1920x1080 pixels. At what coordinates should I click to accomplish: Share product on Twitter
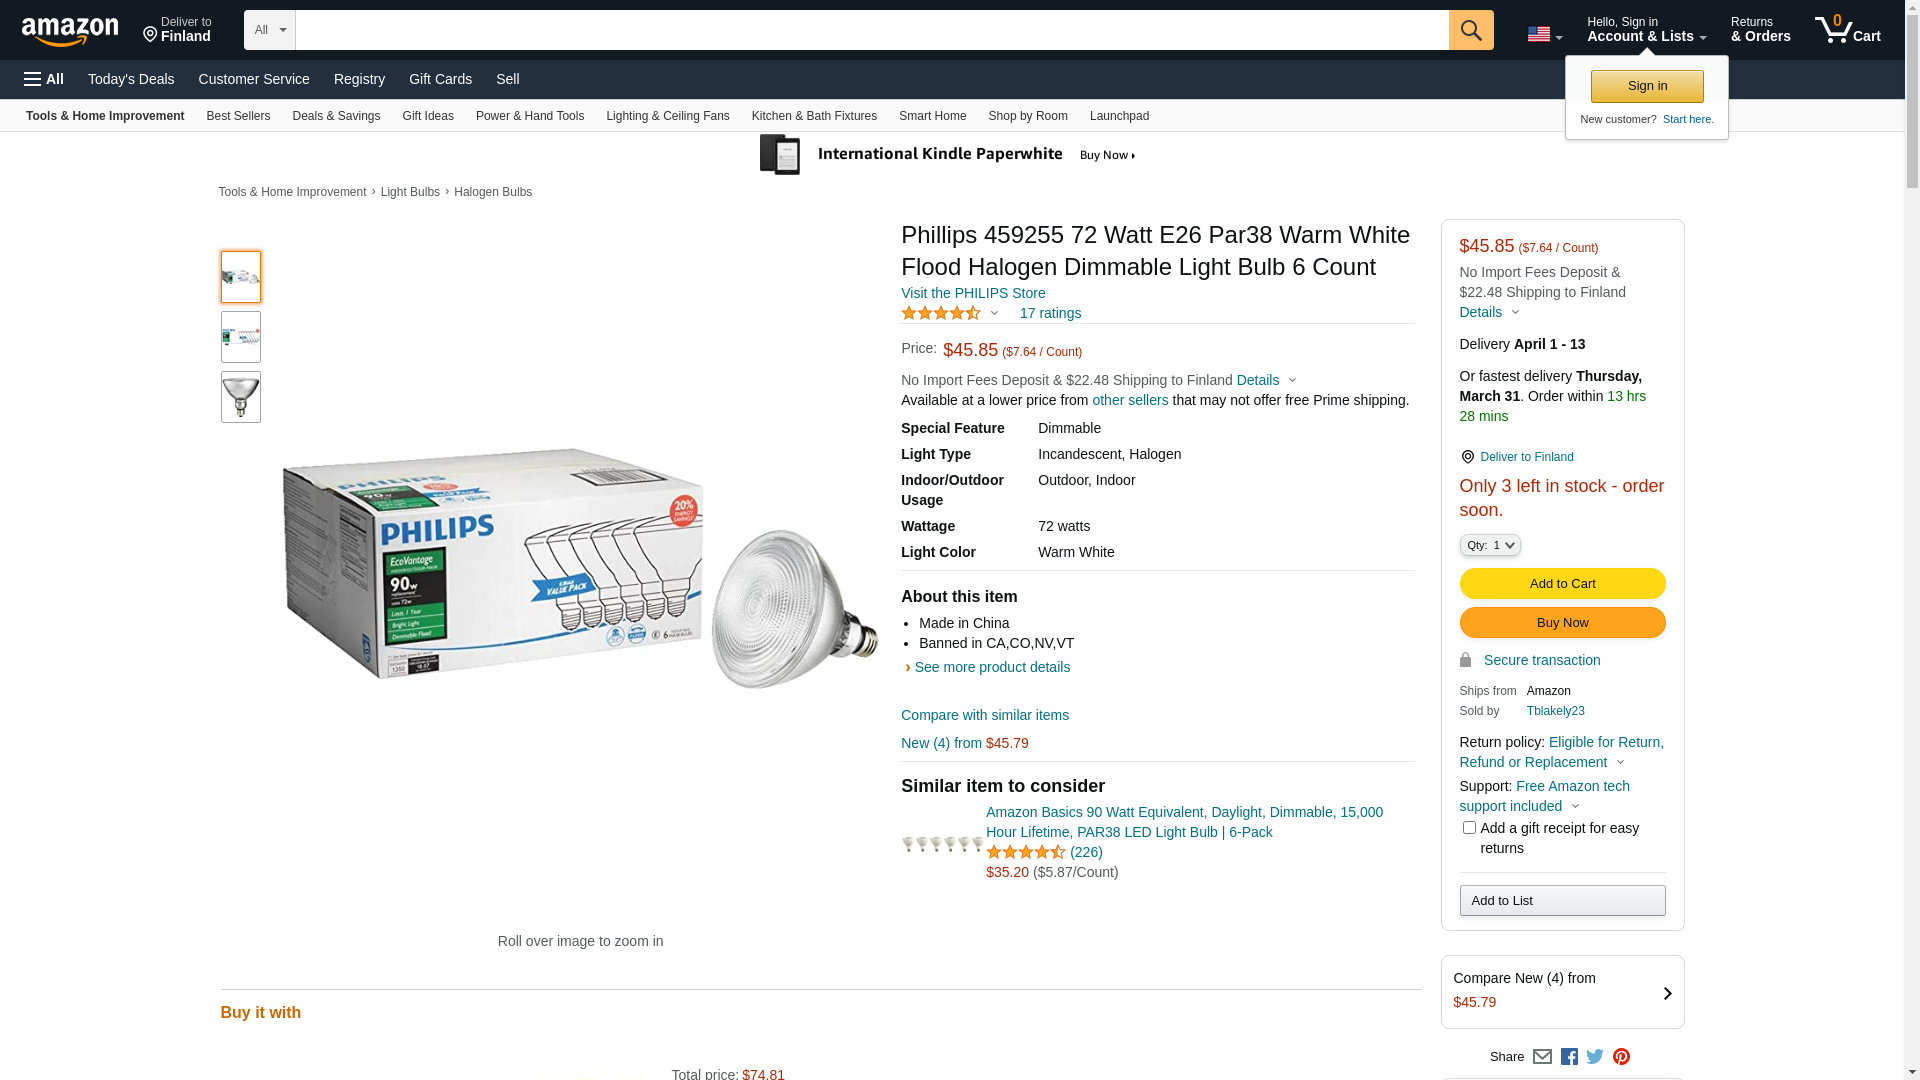click(1595, 1057)
